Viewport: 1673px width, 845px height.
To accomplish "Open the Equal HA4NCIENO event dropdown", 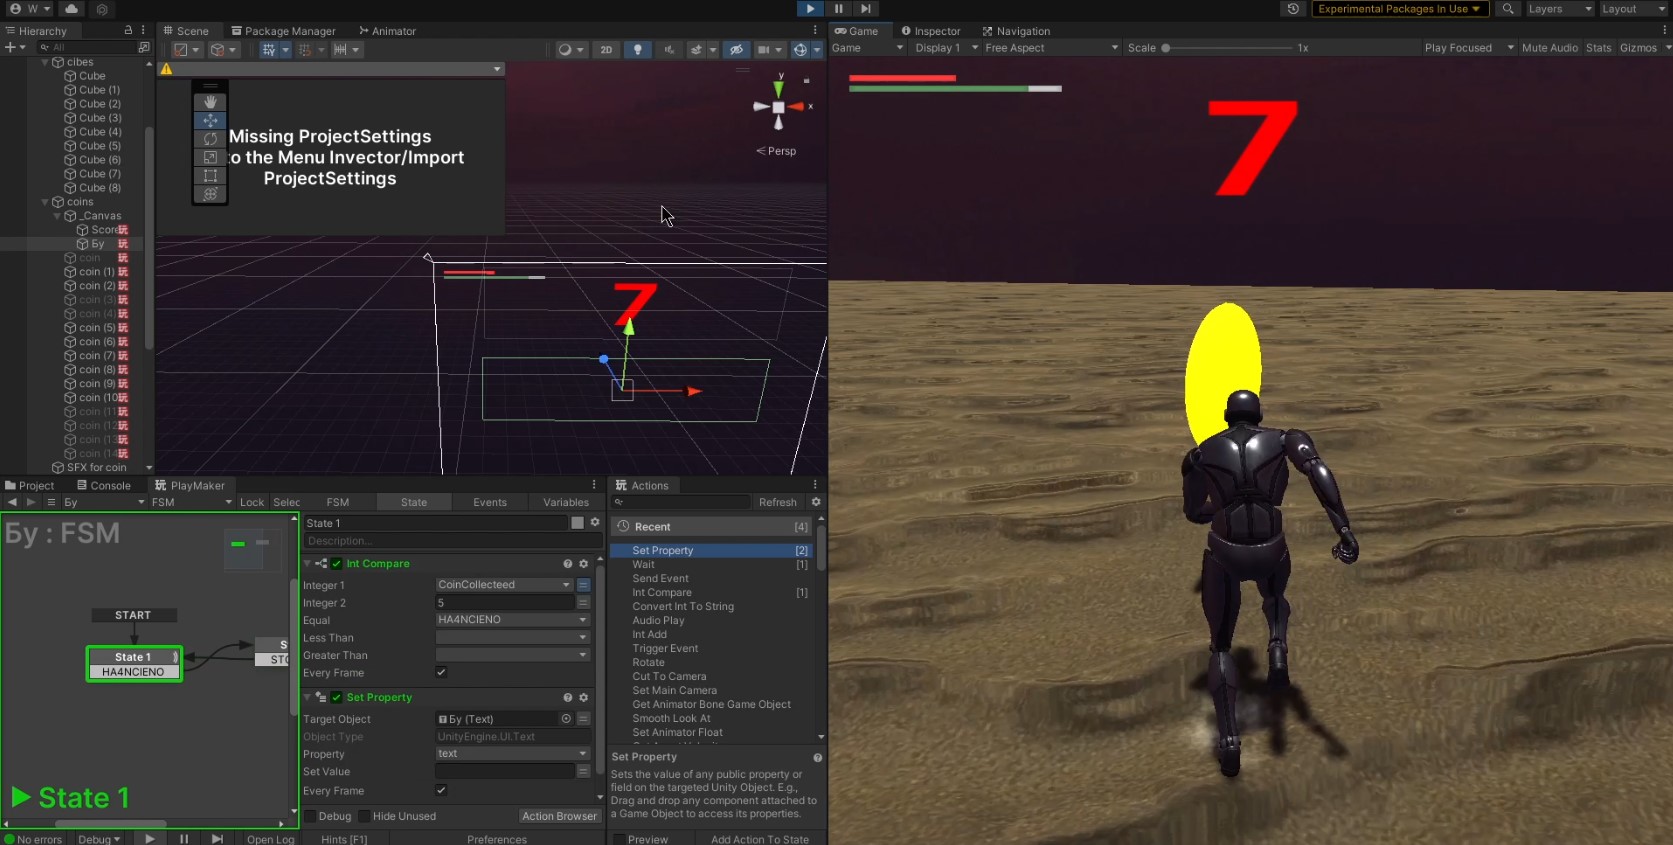I will coord(513,620).
